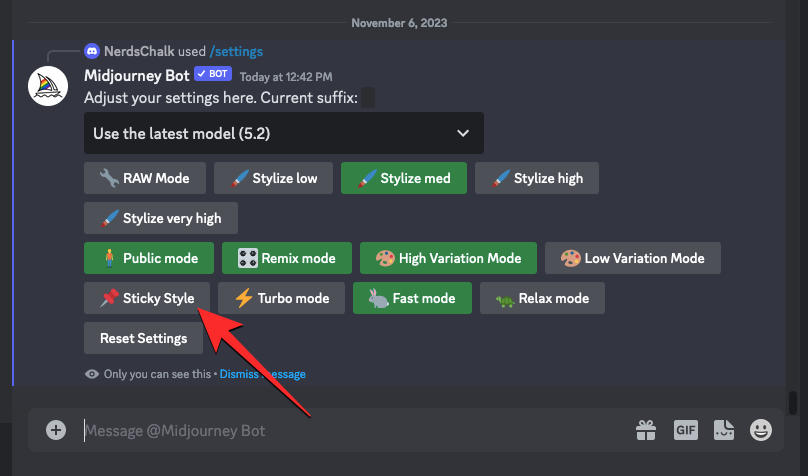Open the sticker picker icon
Viewport: 808px width, 476px height.
[724, 430]
